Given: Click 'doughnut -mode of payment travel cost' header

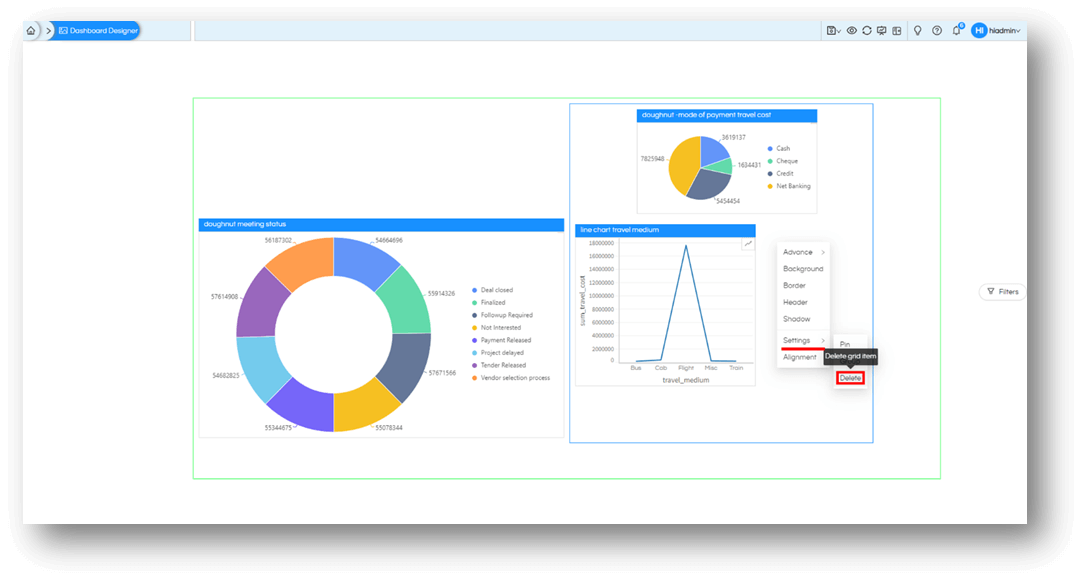Looking at the screenshot, I should 727,116.
